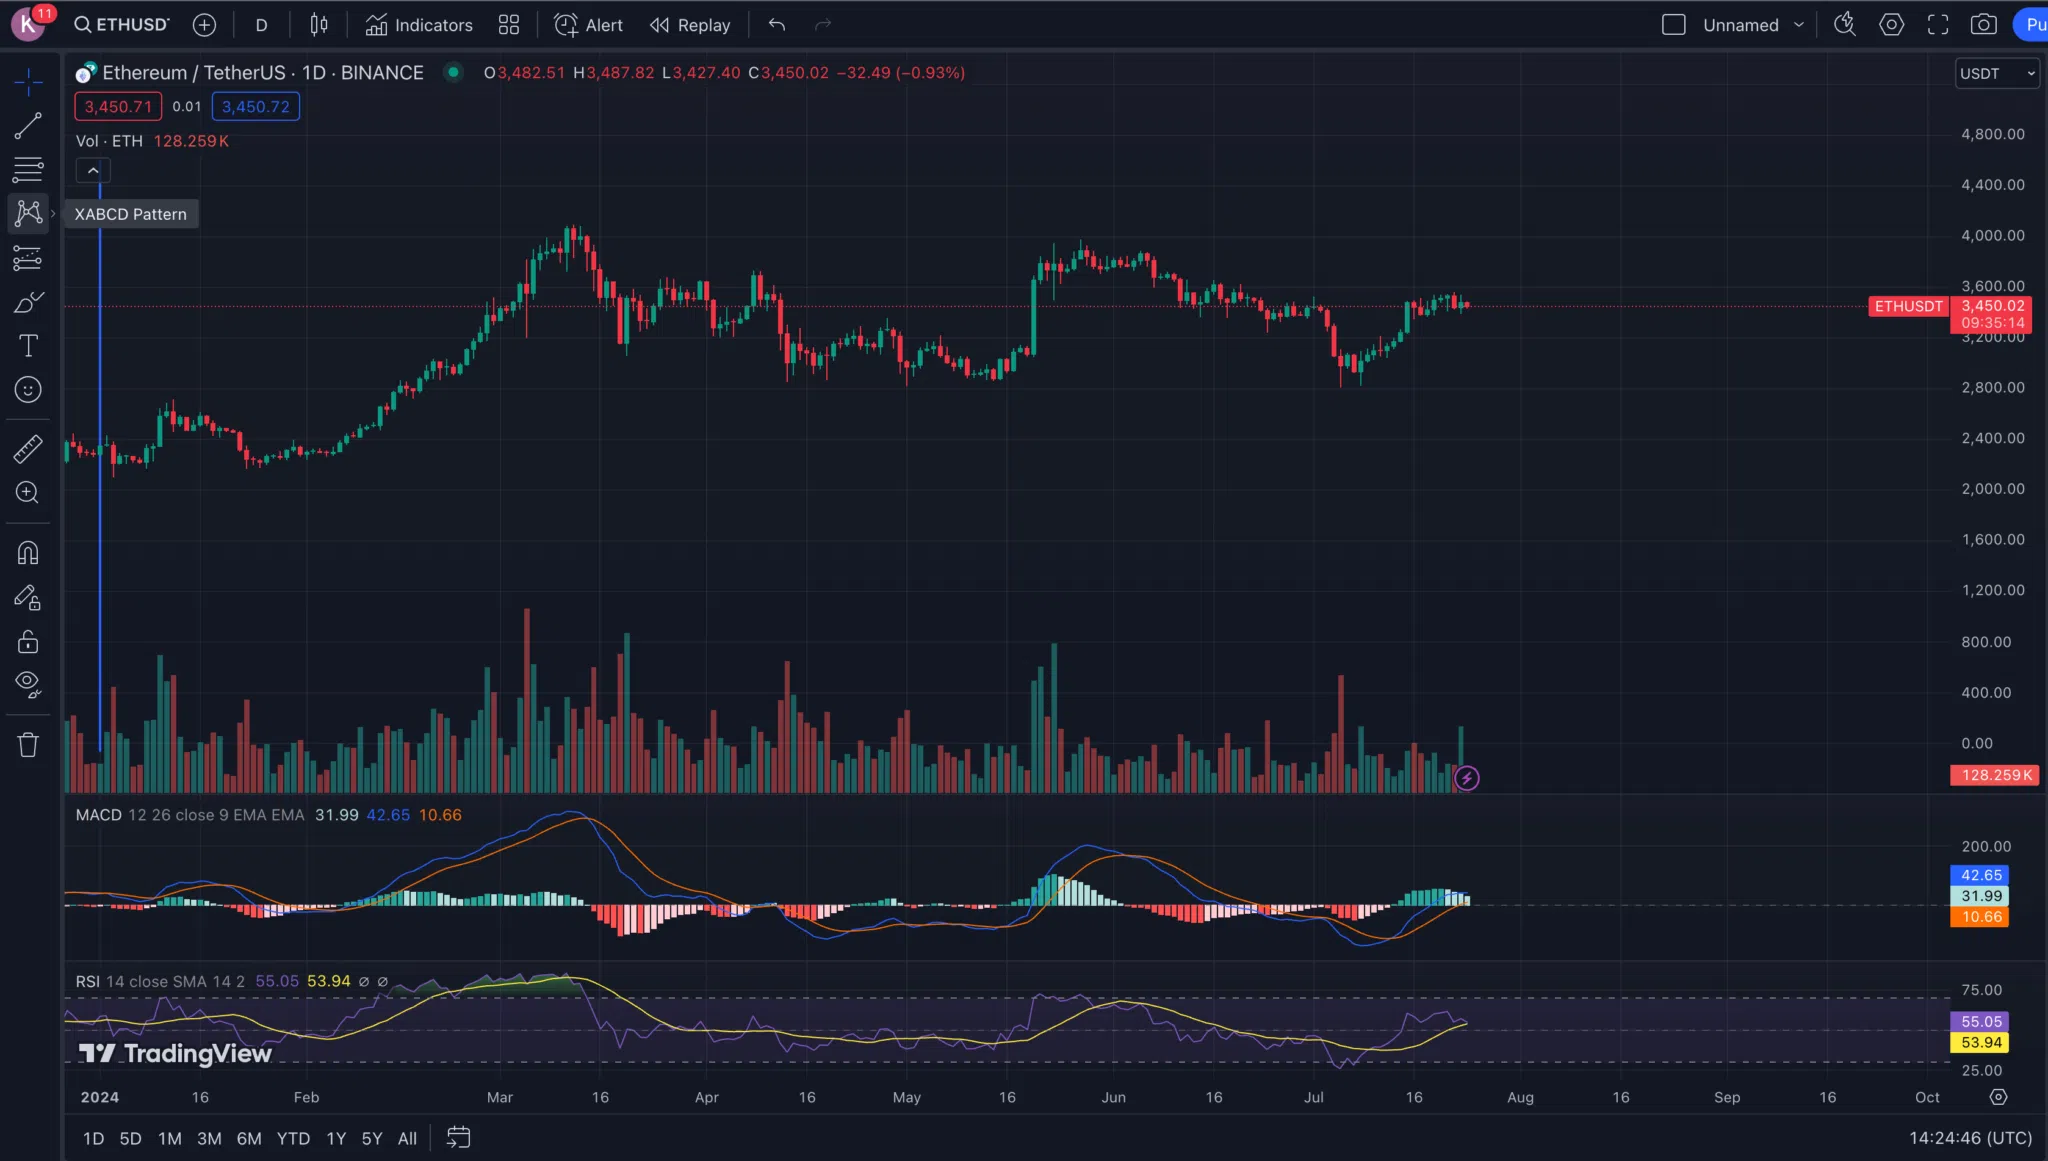
Task: Collapse the indicator legend with the chevron
Action: point(93,170)
